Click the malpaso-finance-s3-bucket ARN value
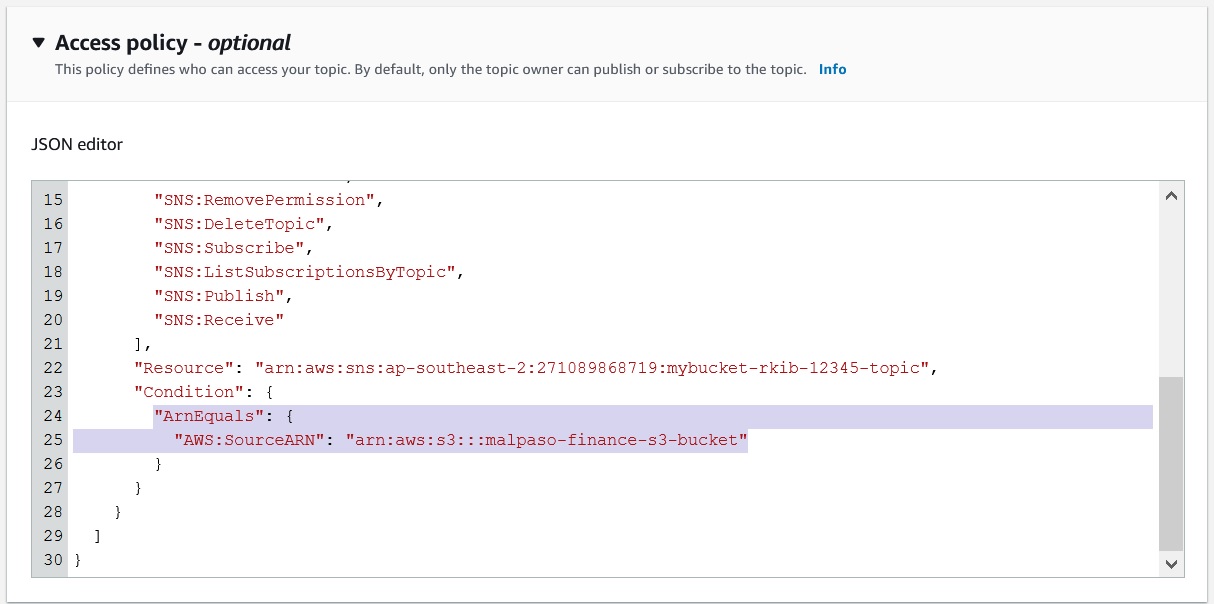The image size is (1214, 604). [x=546, y=440]
